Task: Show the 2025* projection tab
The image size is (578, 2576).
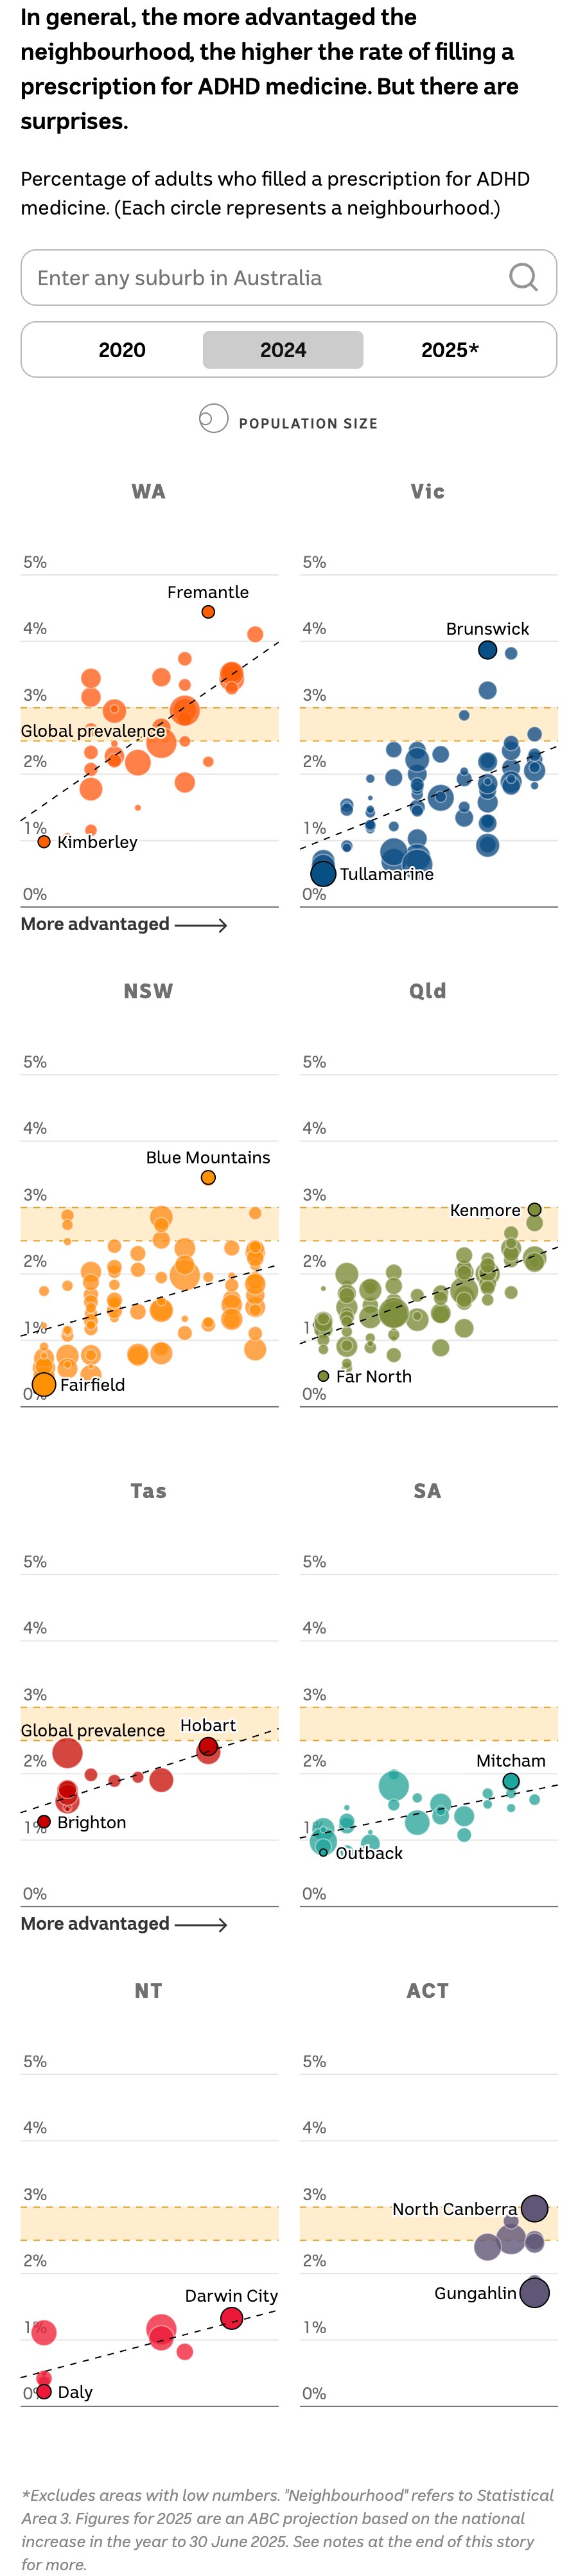Action: [x=449, y=350]
